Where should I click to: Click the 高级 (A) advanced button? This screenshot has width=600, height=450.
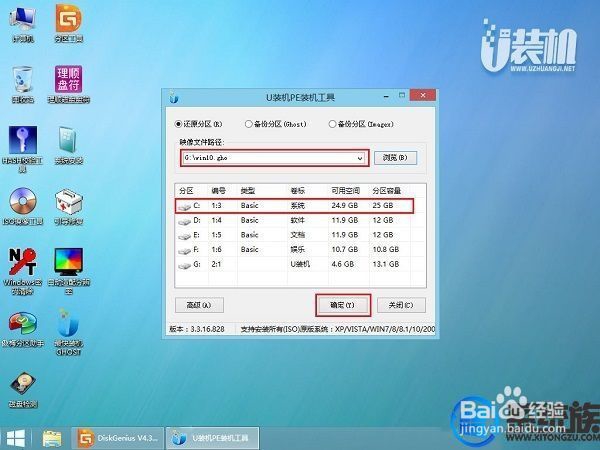pos(199,305)
